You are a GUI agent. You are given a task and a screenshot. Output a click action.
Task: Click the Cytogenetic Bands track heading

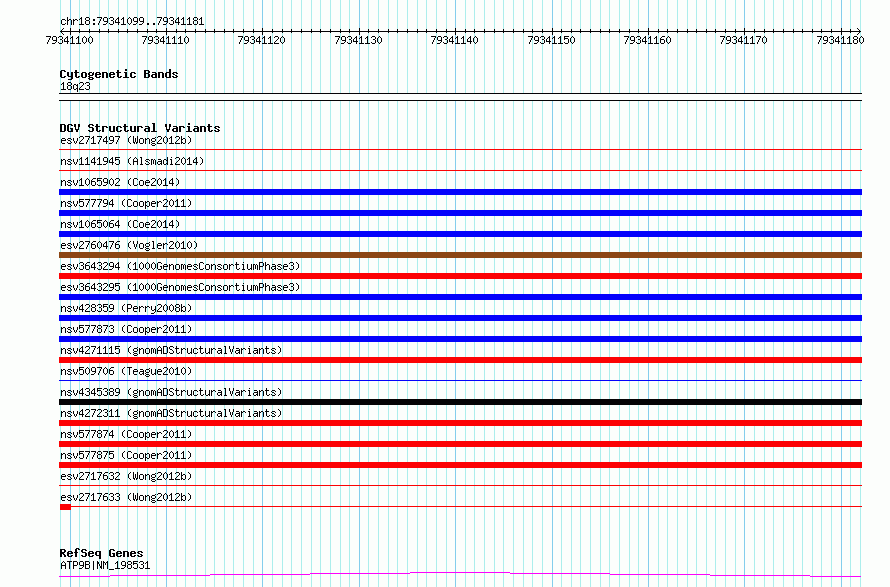coord(119,74)
